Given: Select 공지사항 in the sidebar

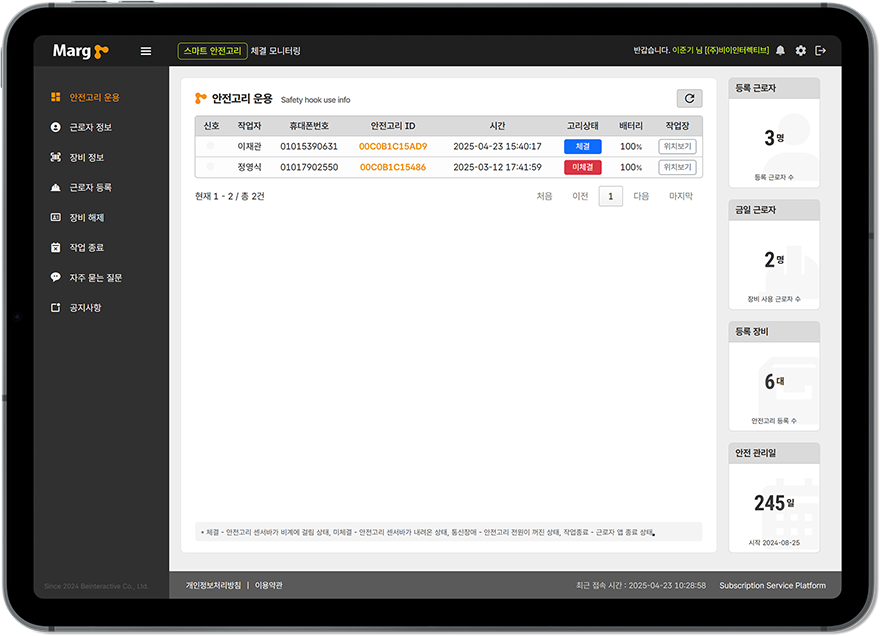Looking at the screenshot, I should [84, 307].
